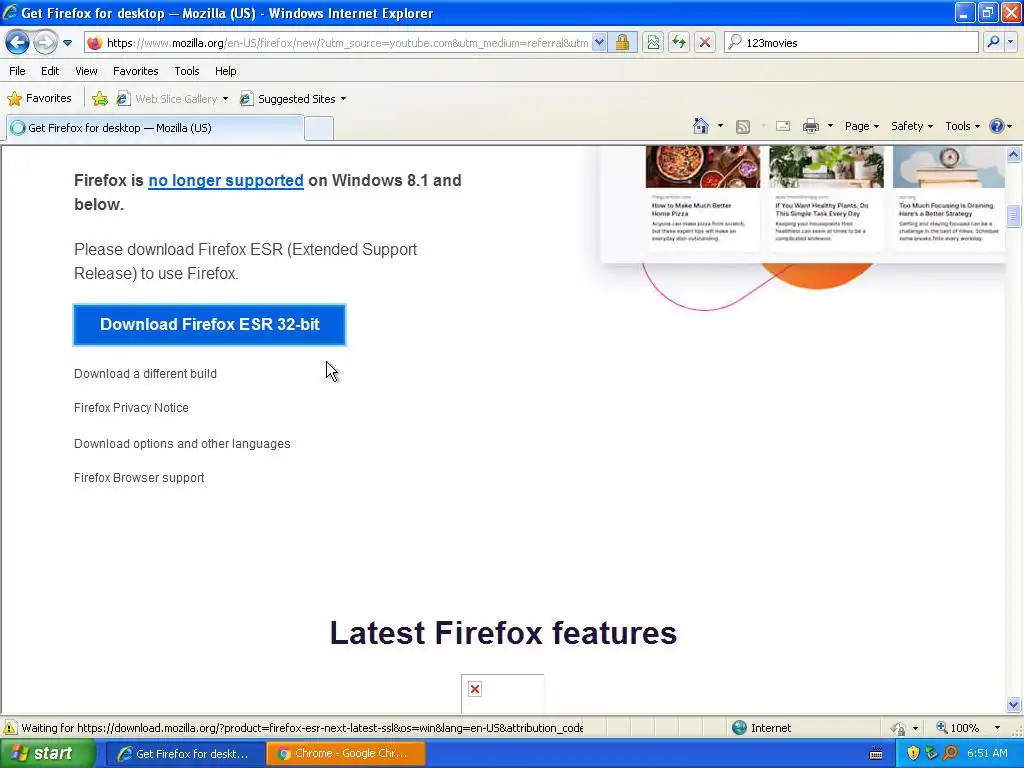
Task: Open the Favorites star button
Action: point(39,99)
